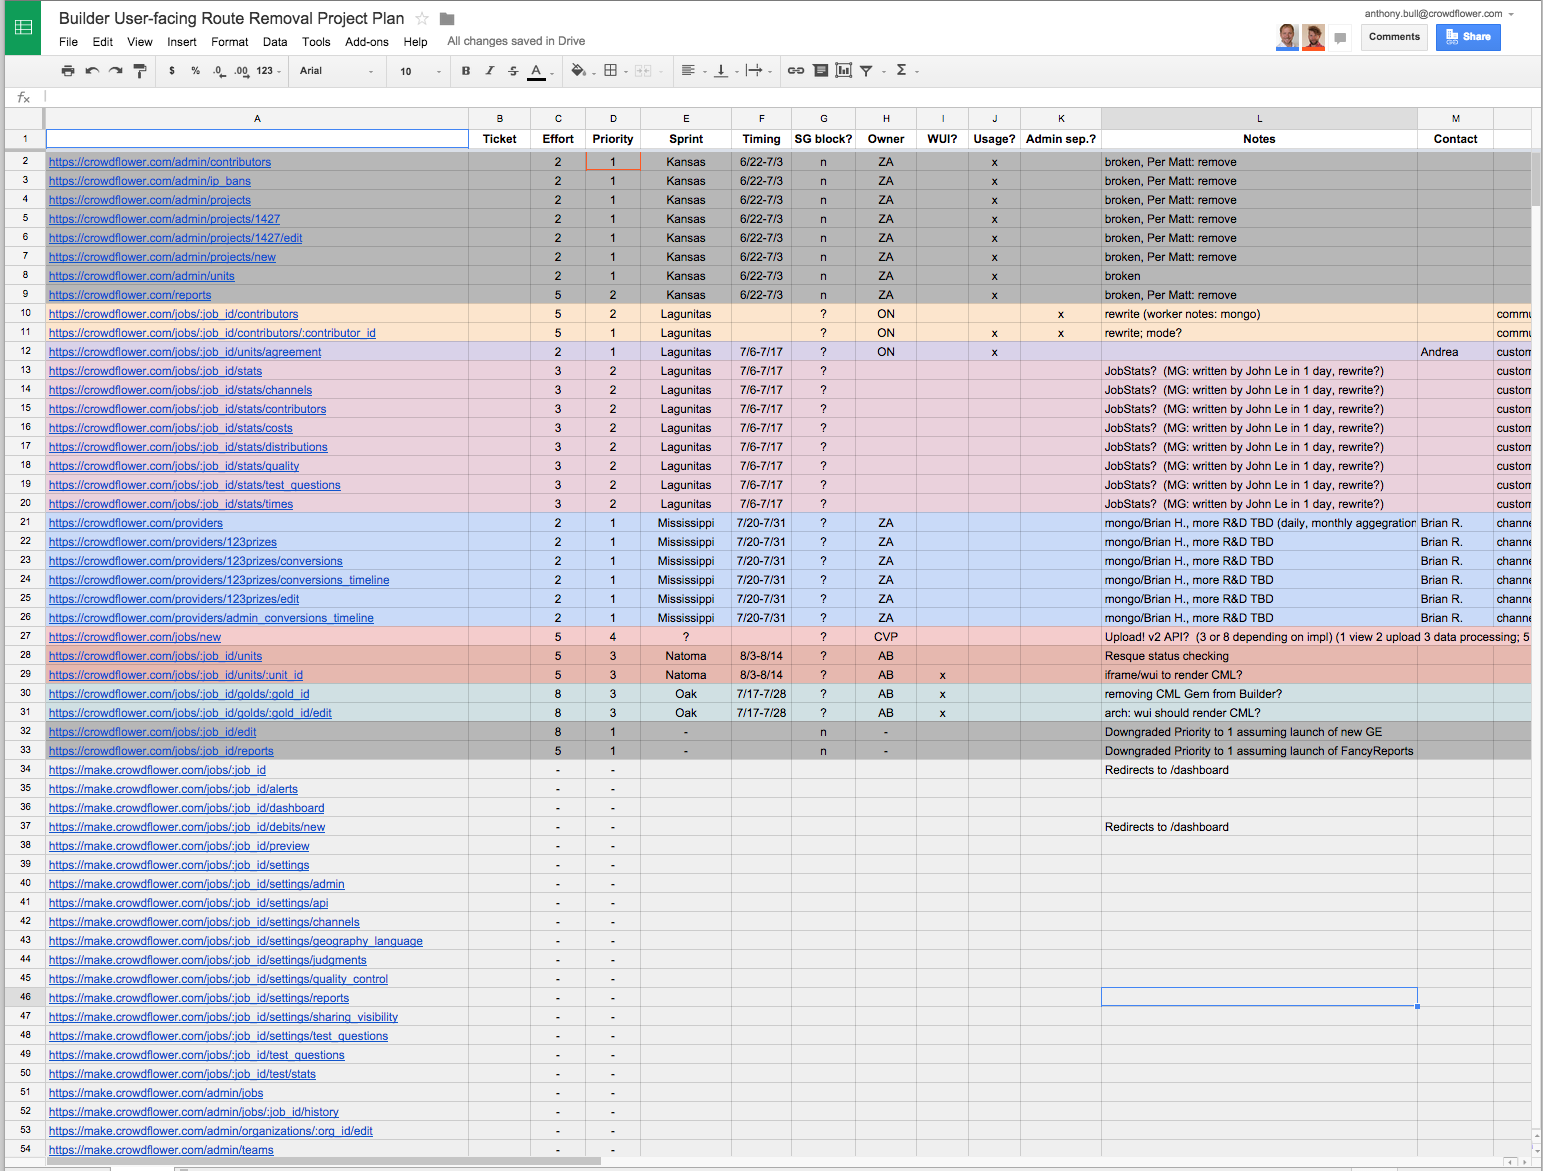Open the vertical align dropdown
This screenshot has width=1543, height=1171.
click(x=725, y=71)
